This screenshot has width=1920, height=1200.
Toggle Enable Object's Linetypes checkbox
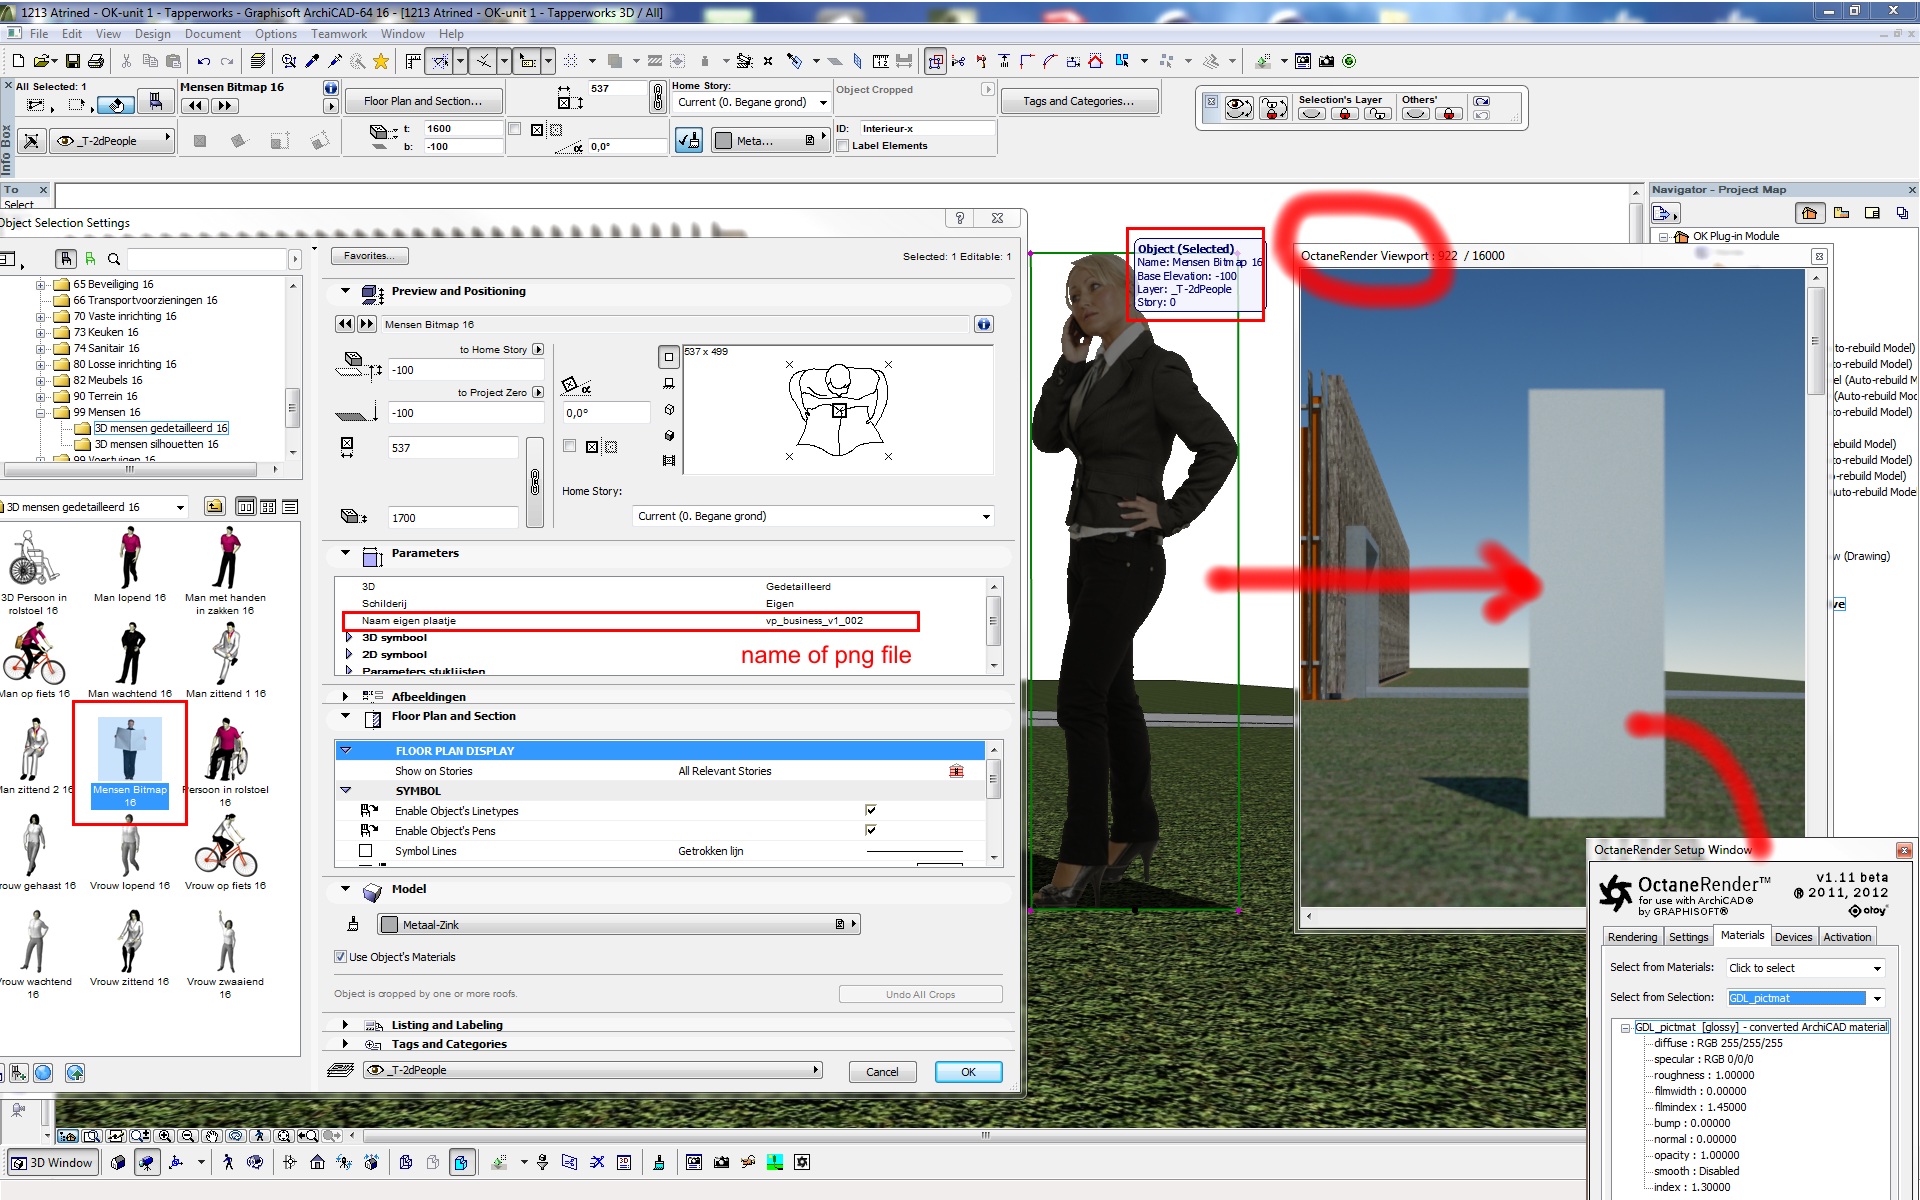pos(870,811)
